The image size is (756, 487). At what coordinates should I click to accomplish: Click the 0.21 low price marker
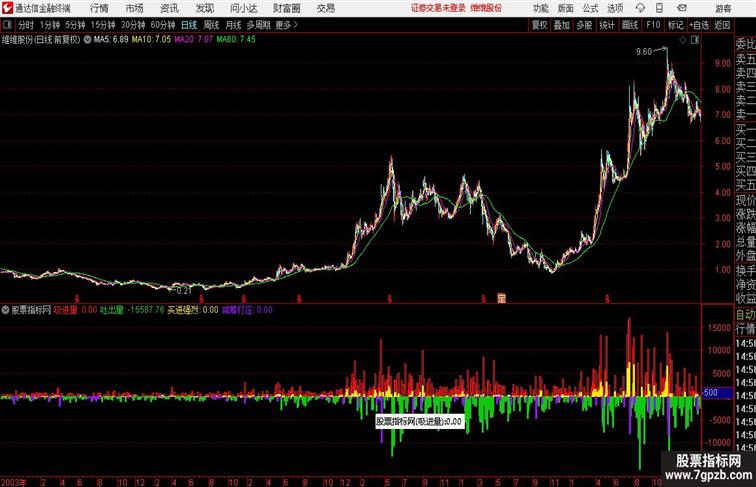(x=184, y=291)
